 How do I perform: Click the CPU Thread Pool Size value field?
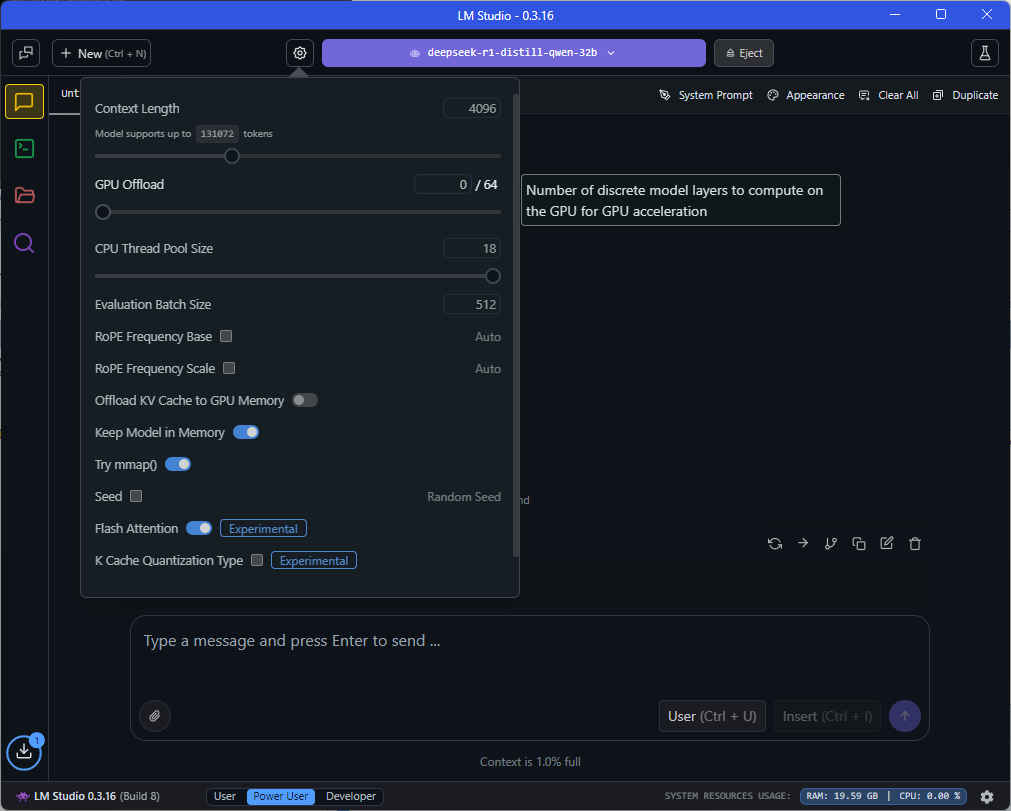472,248
